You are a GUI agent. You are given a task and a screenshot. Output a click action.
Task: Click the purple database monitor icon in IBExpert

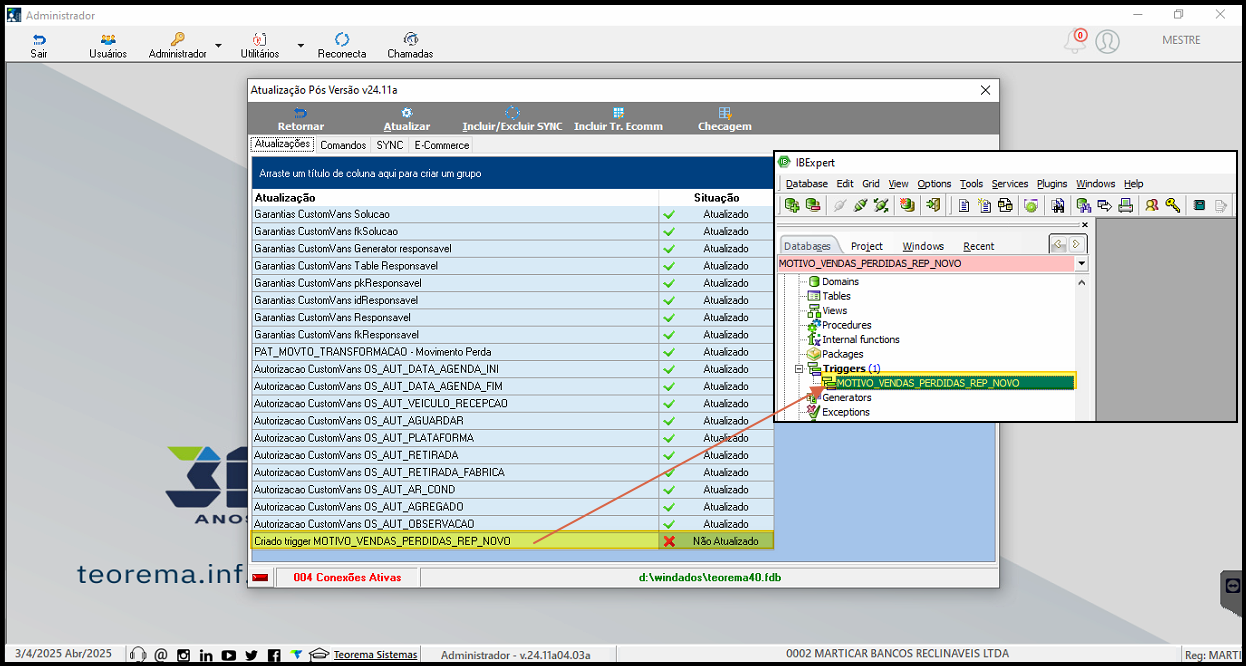coord(1083,205)
